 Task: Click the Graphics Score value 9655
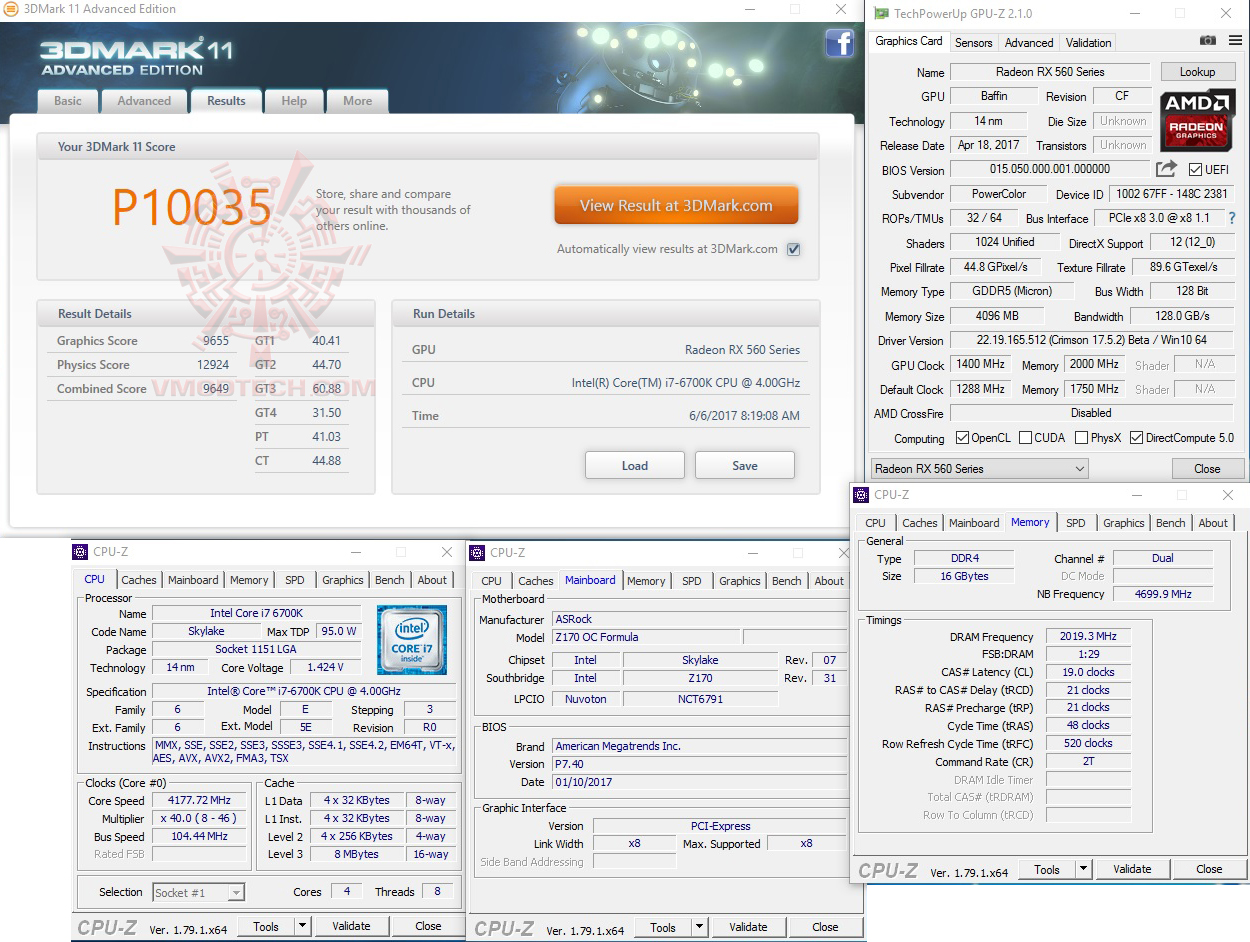pyautogui.click(x=216, y=341)
